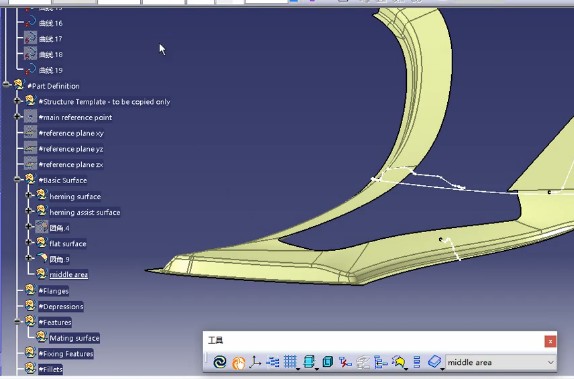The width and height of the screenshot is (574, 379).
Task: Collapse the #Basic Surface node
Action: point(17,179)
